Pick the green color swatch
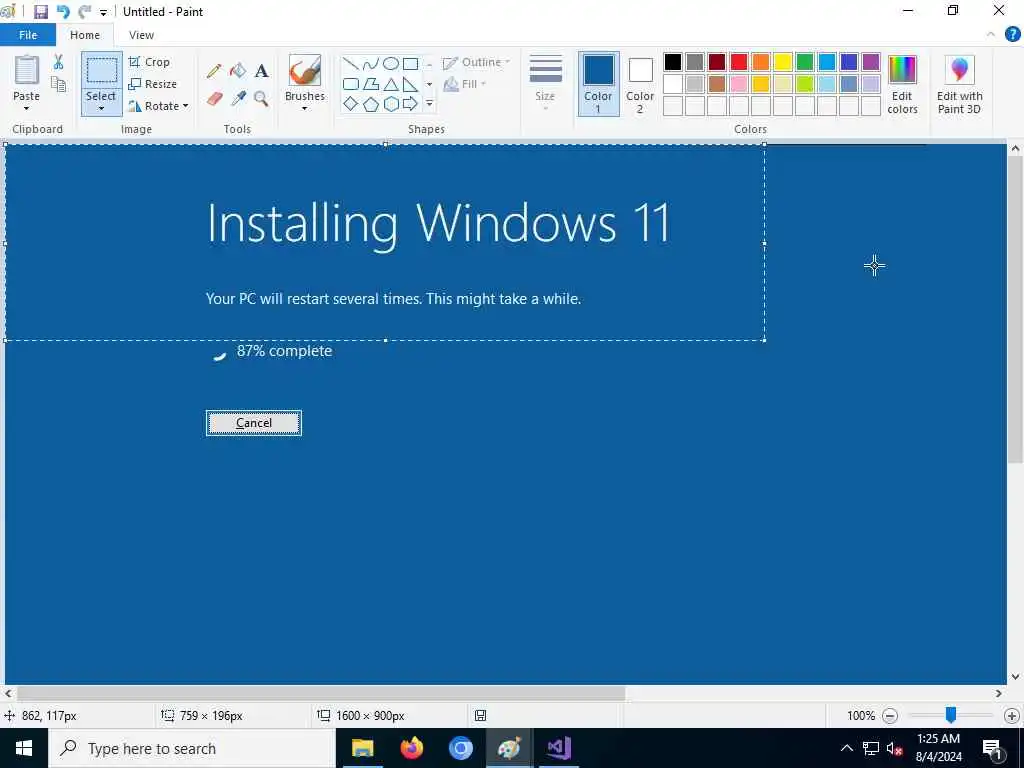This screenshot has width=1024, height=768. [805, 62]
